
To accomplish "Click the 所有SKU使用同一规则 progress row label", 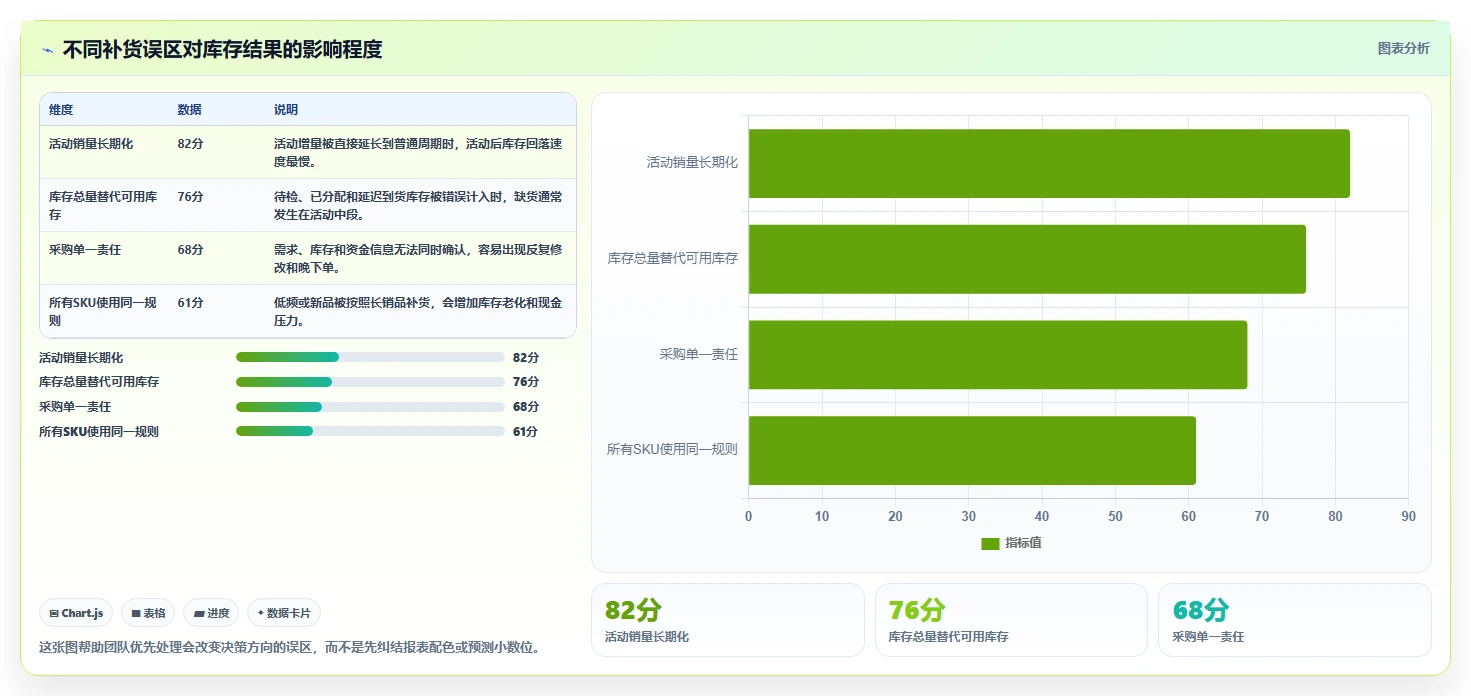I will click(99, 431).
